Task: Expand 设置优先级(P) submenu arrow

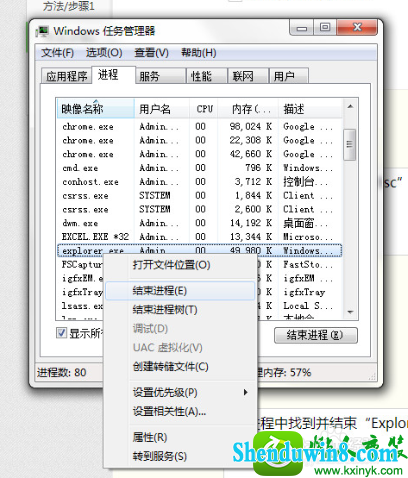Action: (246, 392)
